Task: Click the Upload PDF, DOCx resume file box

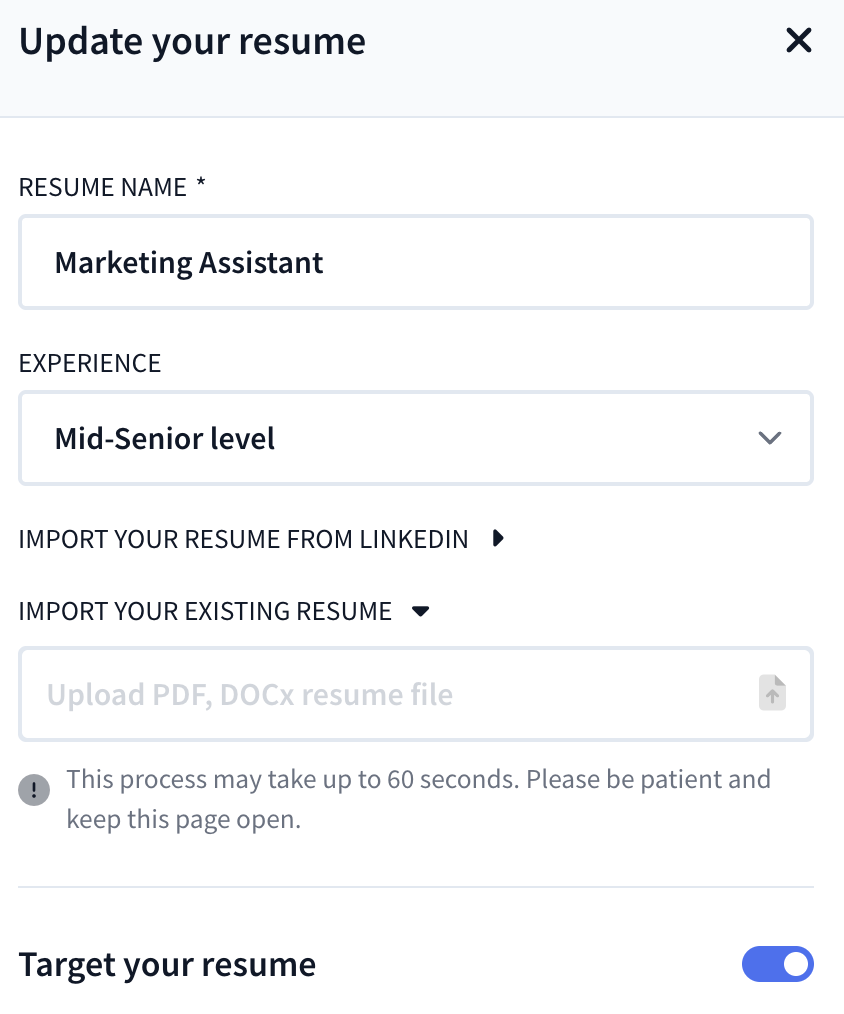Action: pos(400,693)
